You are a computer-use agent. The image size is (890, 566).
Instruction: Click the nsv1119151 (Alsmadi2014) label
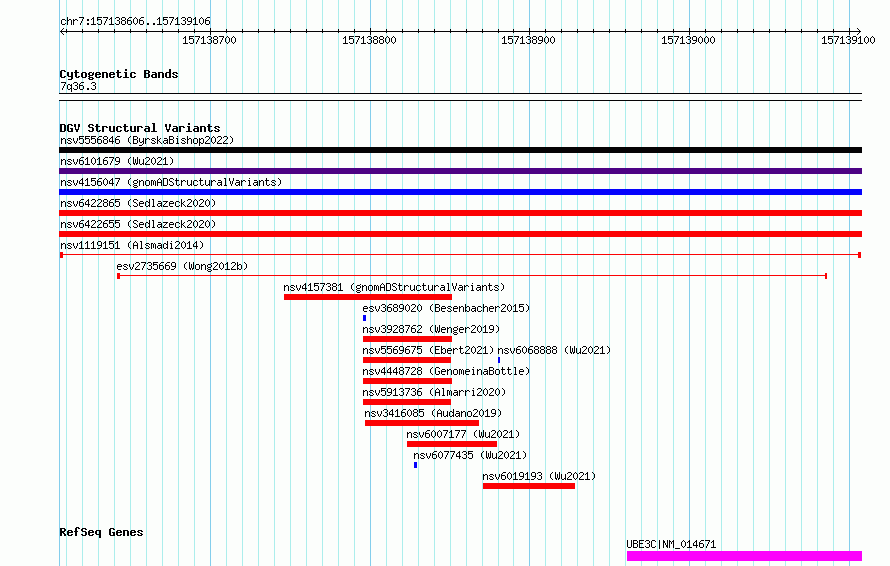coord(132,245)
